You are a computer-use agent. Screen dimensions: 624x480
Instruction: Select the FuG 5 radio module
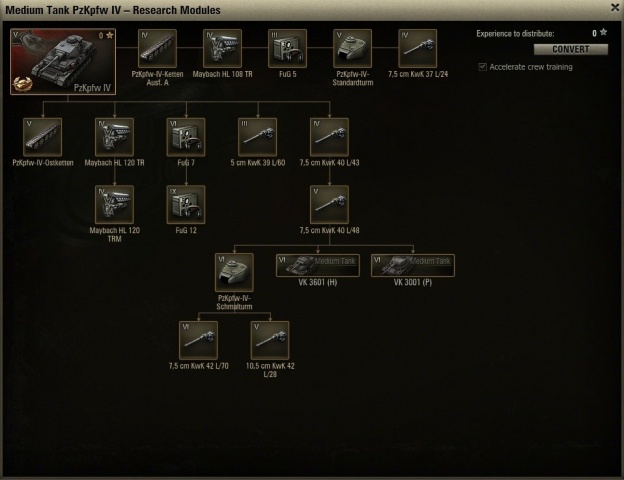[287, 48]
